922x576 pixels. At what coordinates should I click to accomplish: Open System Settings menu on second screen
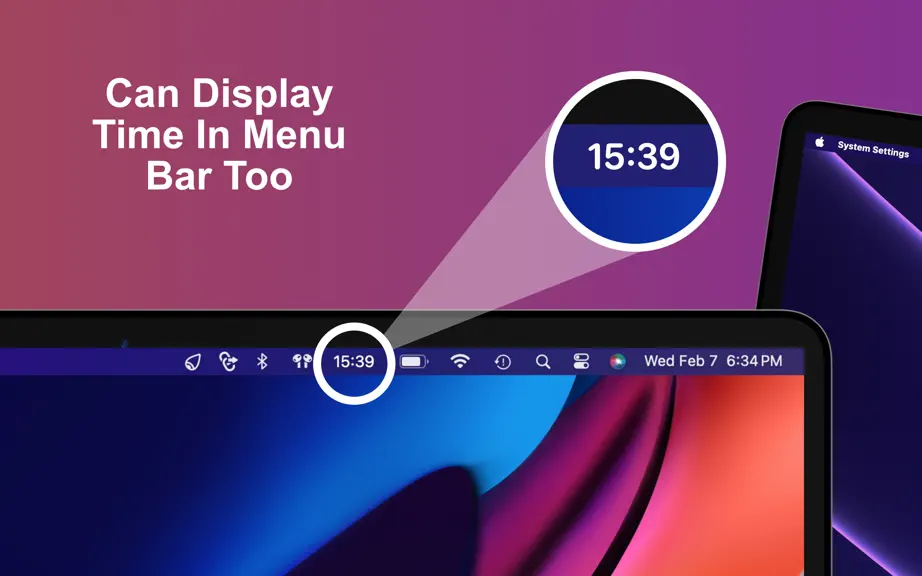pyautogui.click(x=873, y=149)
